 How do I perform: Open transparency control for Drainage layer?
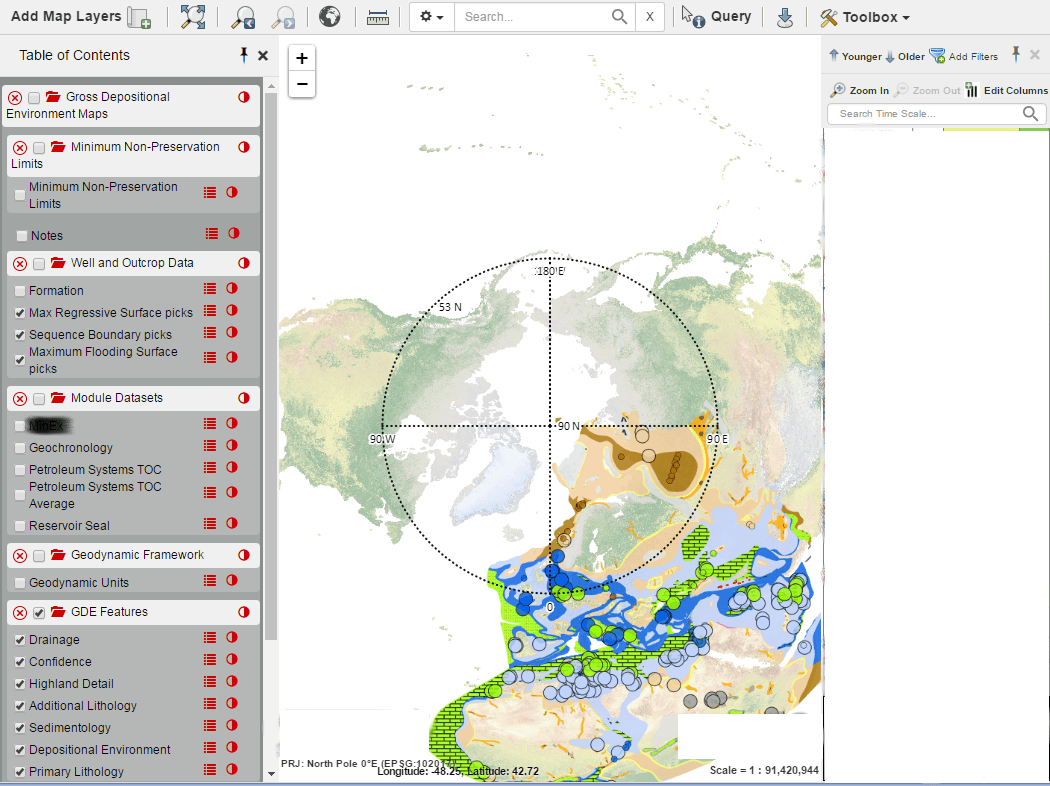pos(232,638)
